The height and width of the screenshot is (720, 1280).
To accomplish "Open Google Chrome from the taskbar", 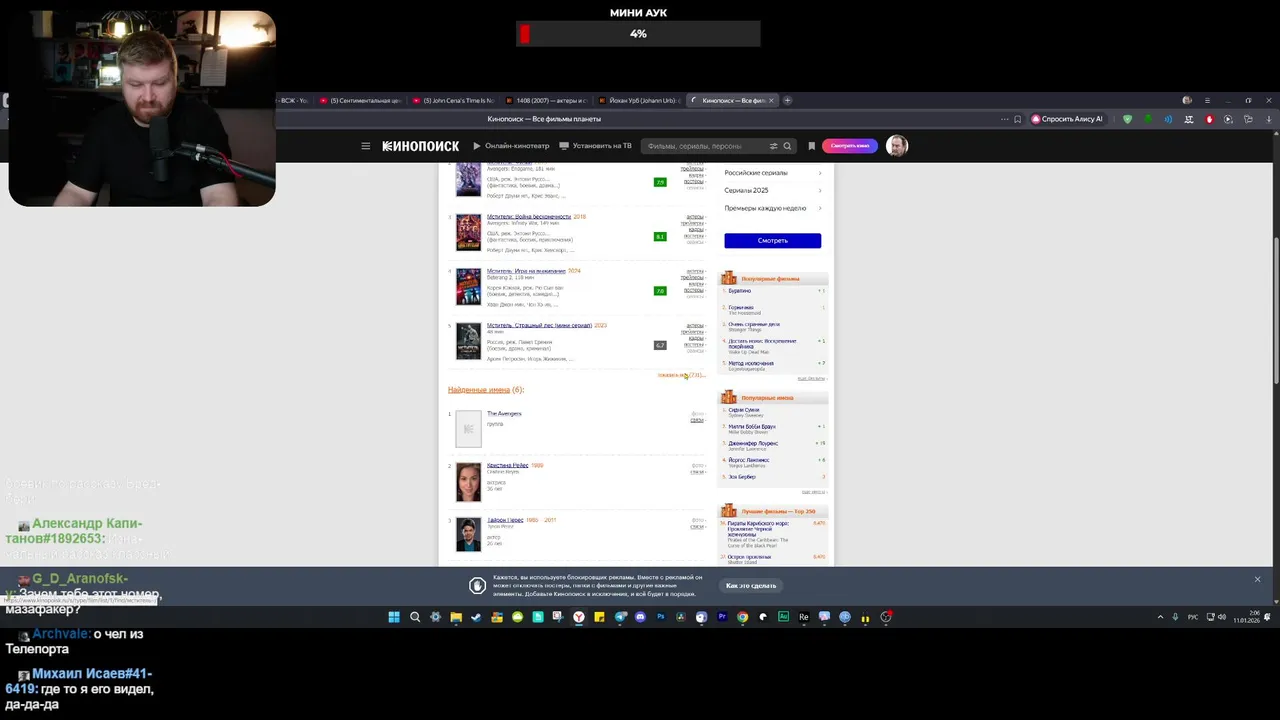I will pyautogui.click(x=742, y=617).
